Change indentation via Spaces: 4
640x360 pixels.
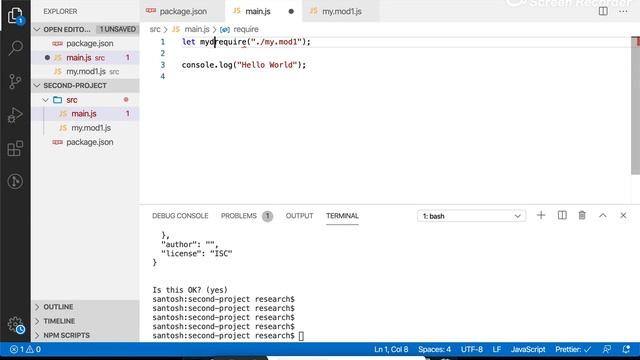(x=434, y=349)
